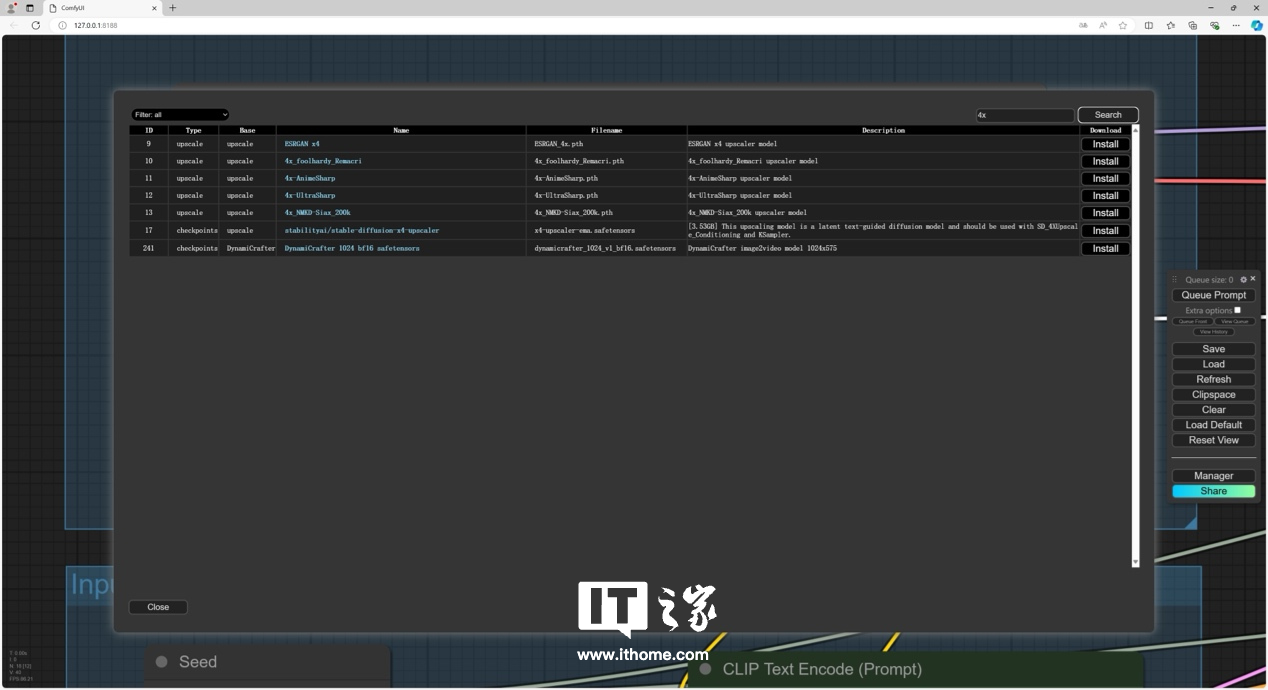Add this page to favorites with the star icon
The image size is (1268, 690).
pos(1123,25)
